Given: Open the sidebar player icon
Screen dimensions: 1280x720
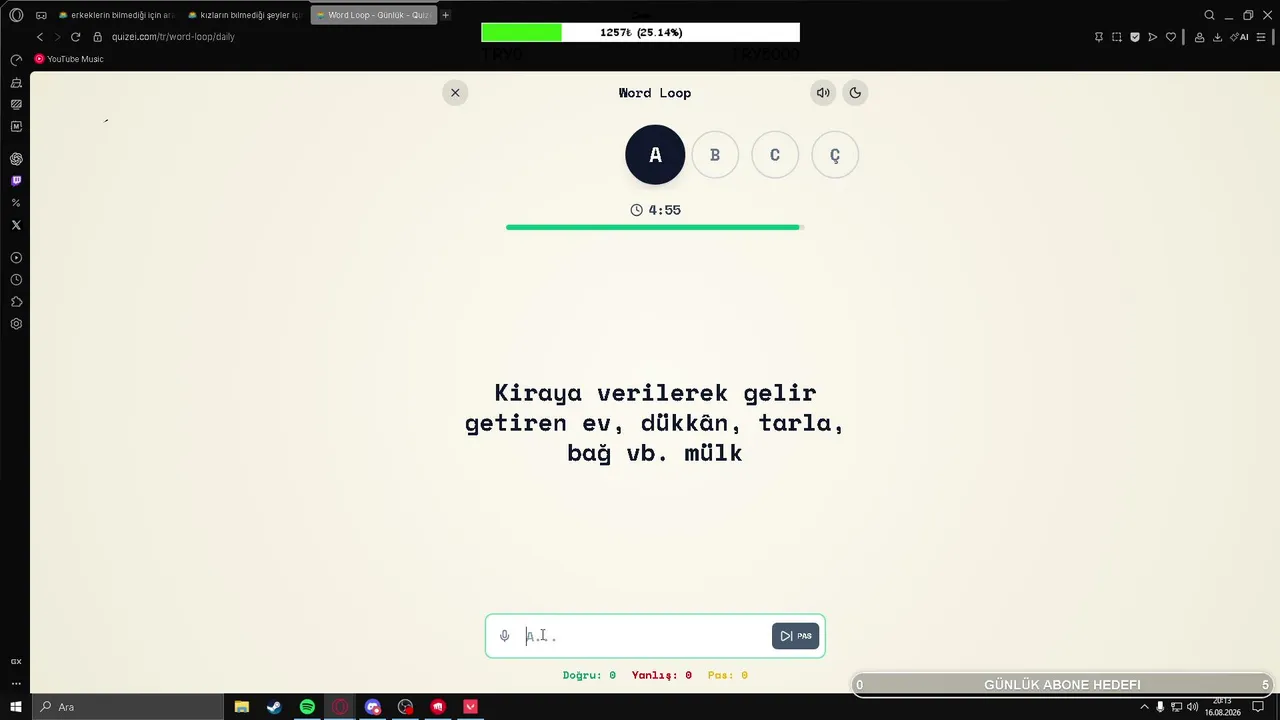Looking at the screenshot, I should coord(16,258).
